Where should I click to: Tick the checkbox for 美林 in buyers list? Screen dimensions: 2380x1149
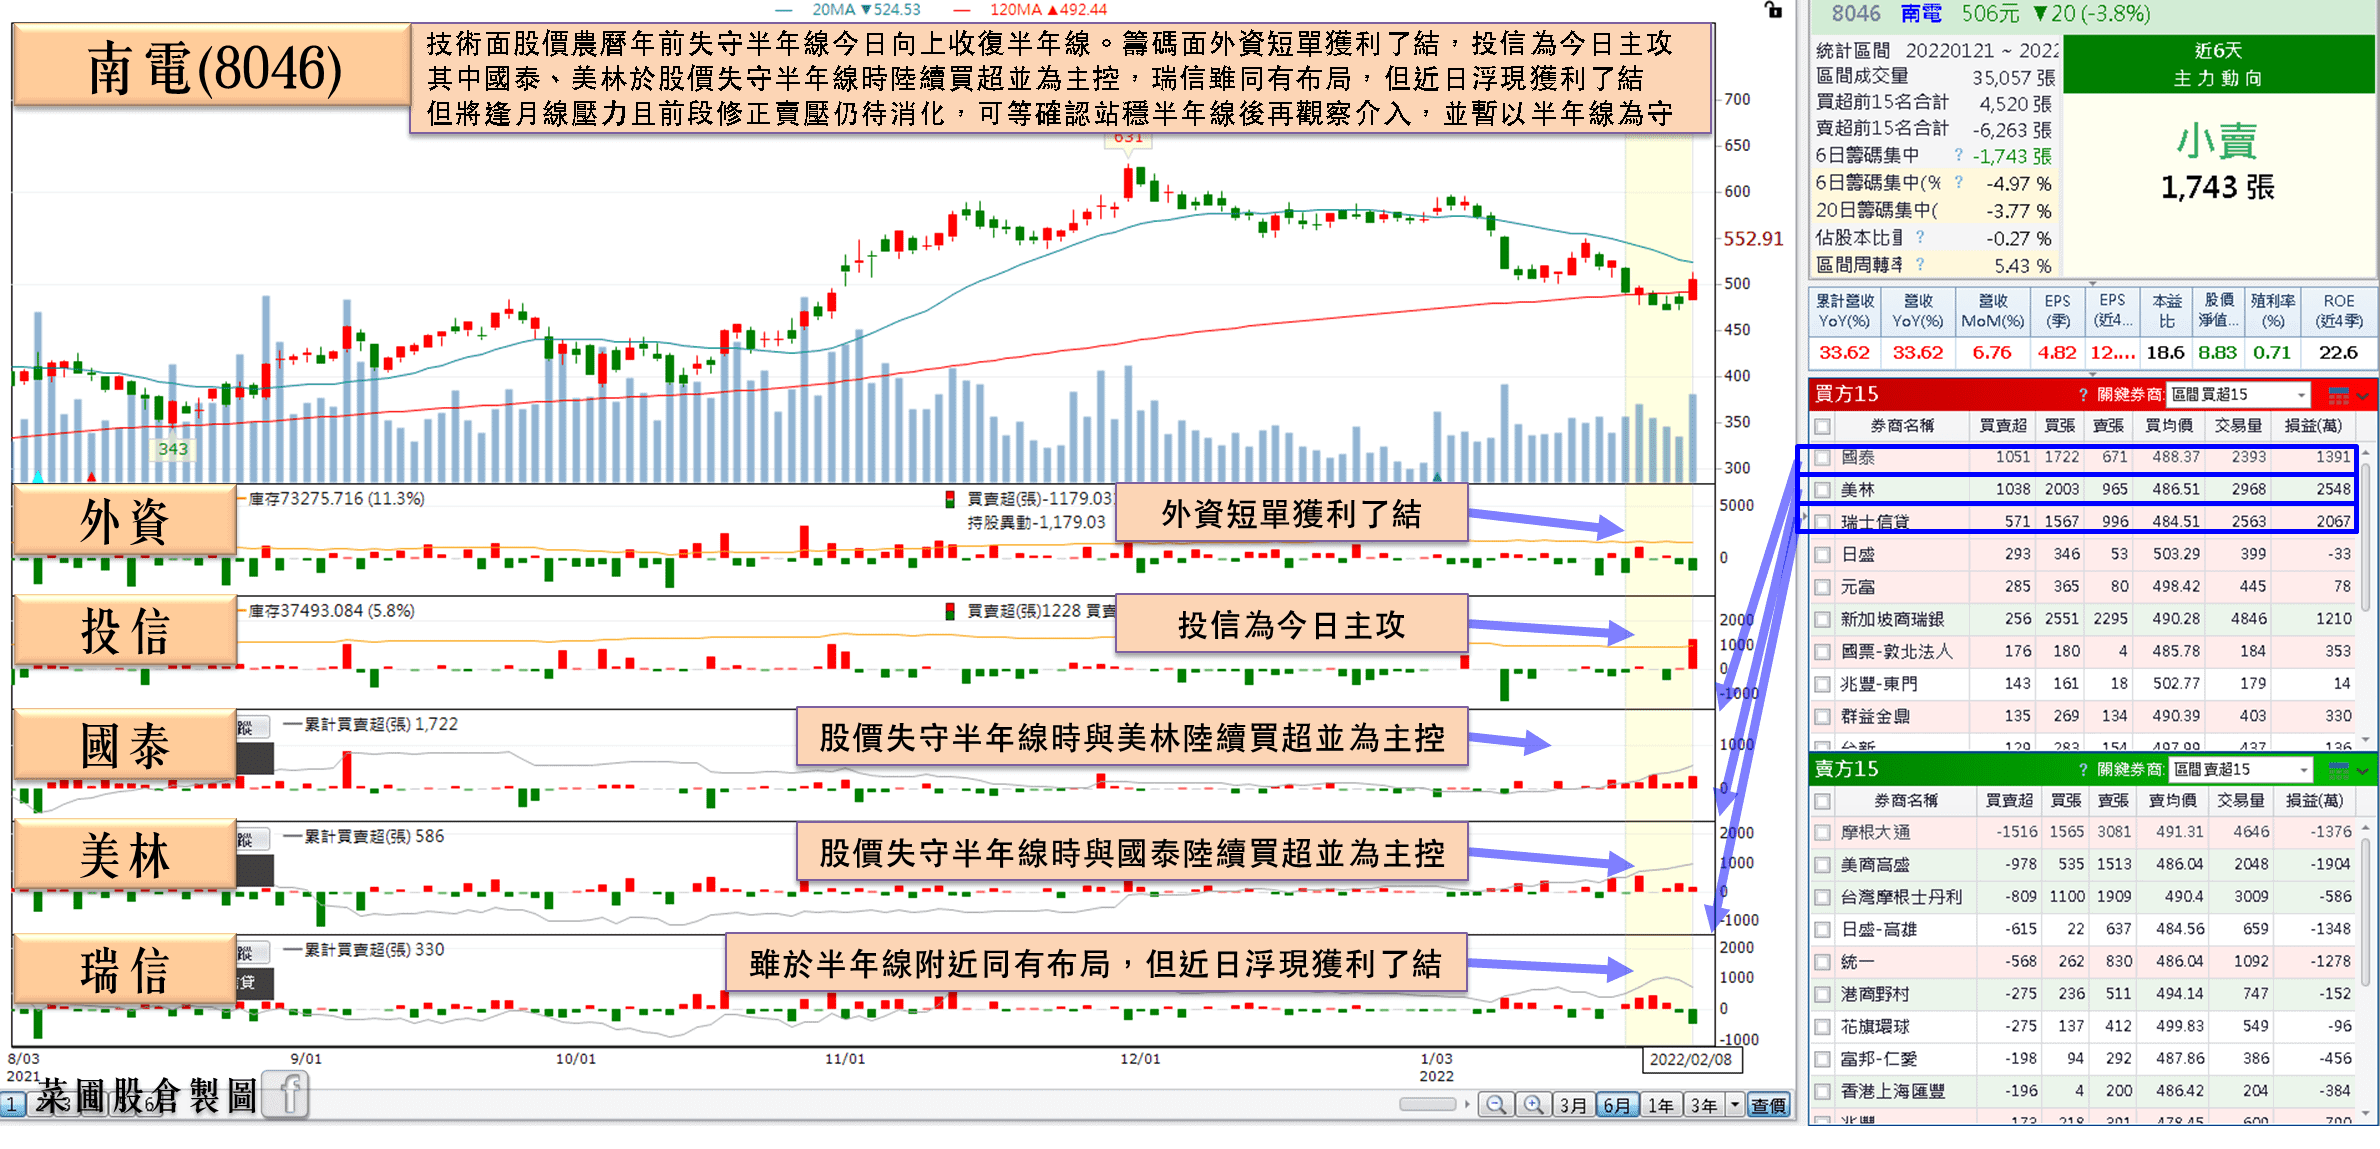pyautogui.click(x=1823, y=490)
